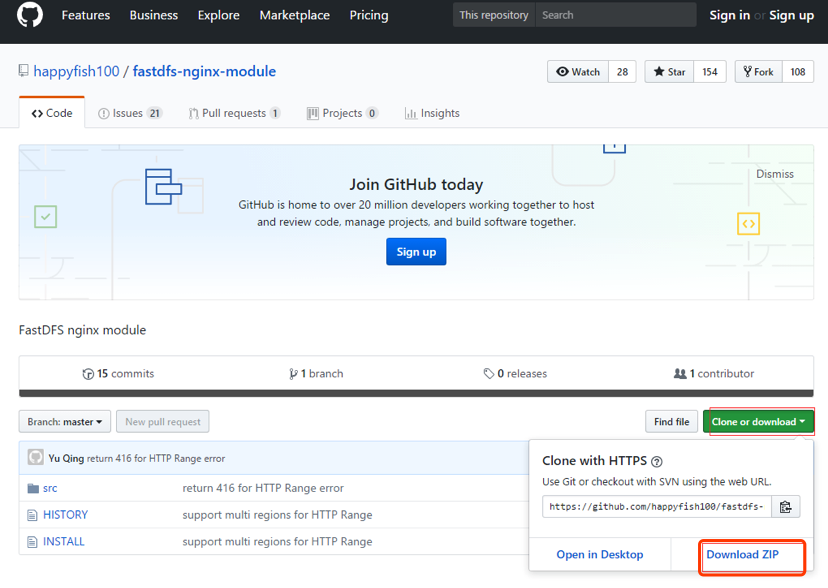Click the New pull request button

(163, 422)
